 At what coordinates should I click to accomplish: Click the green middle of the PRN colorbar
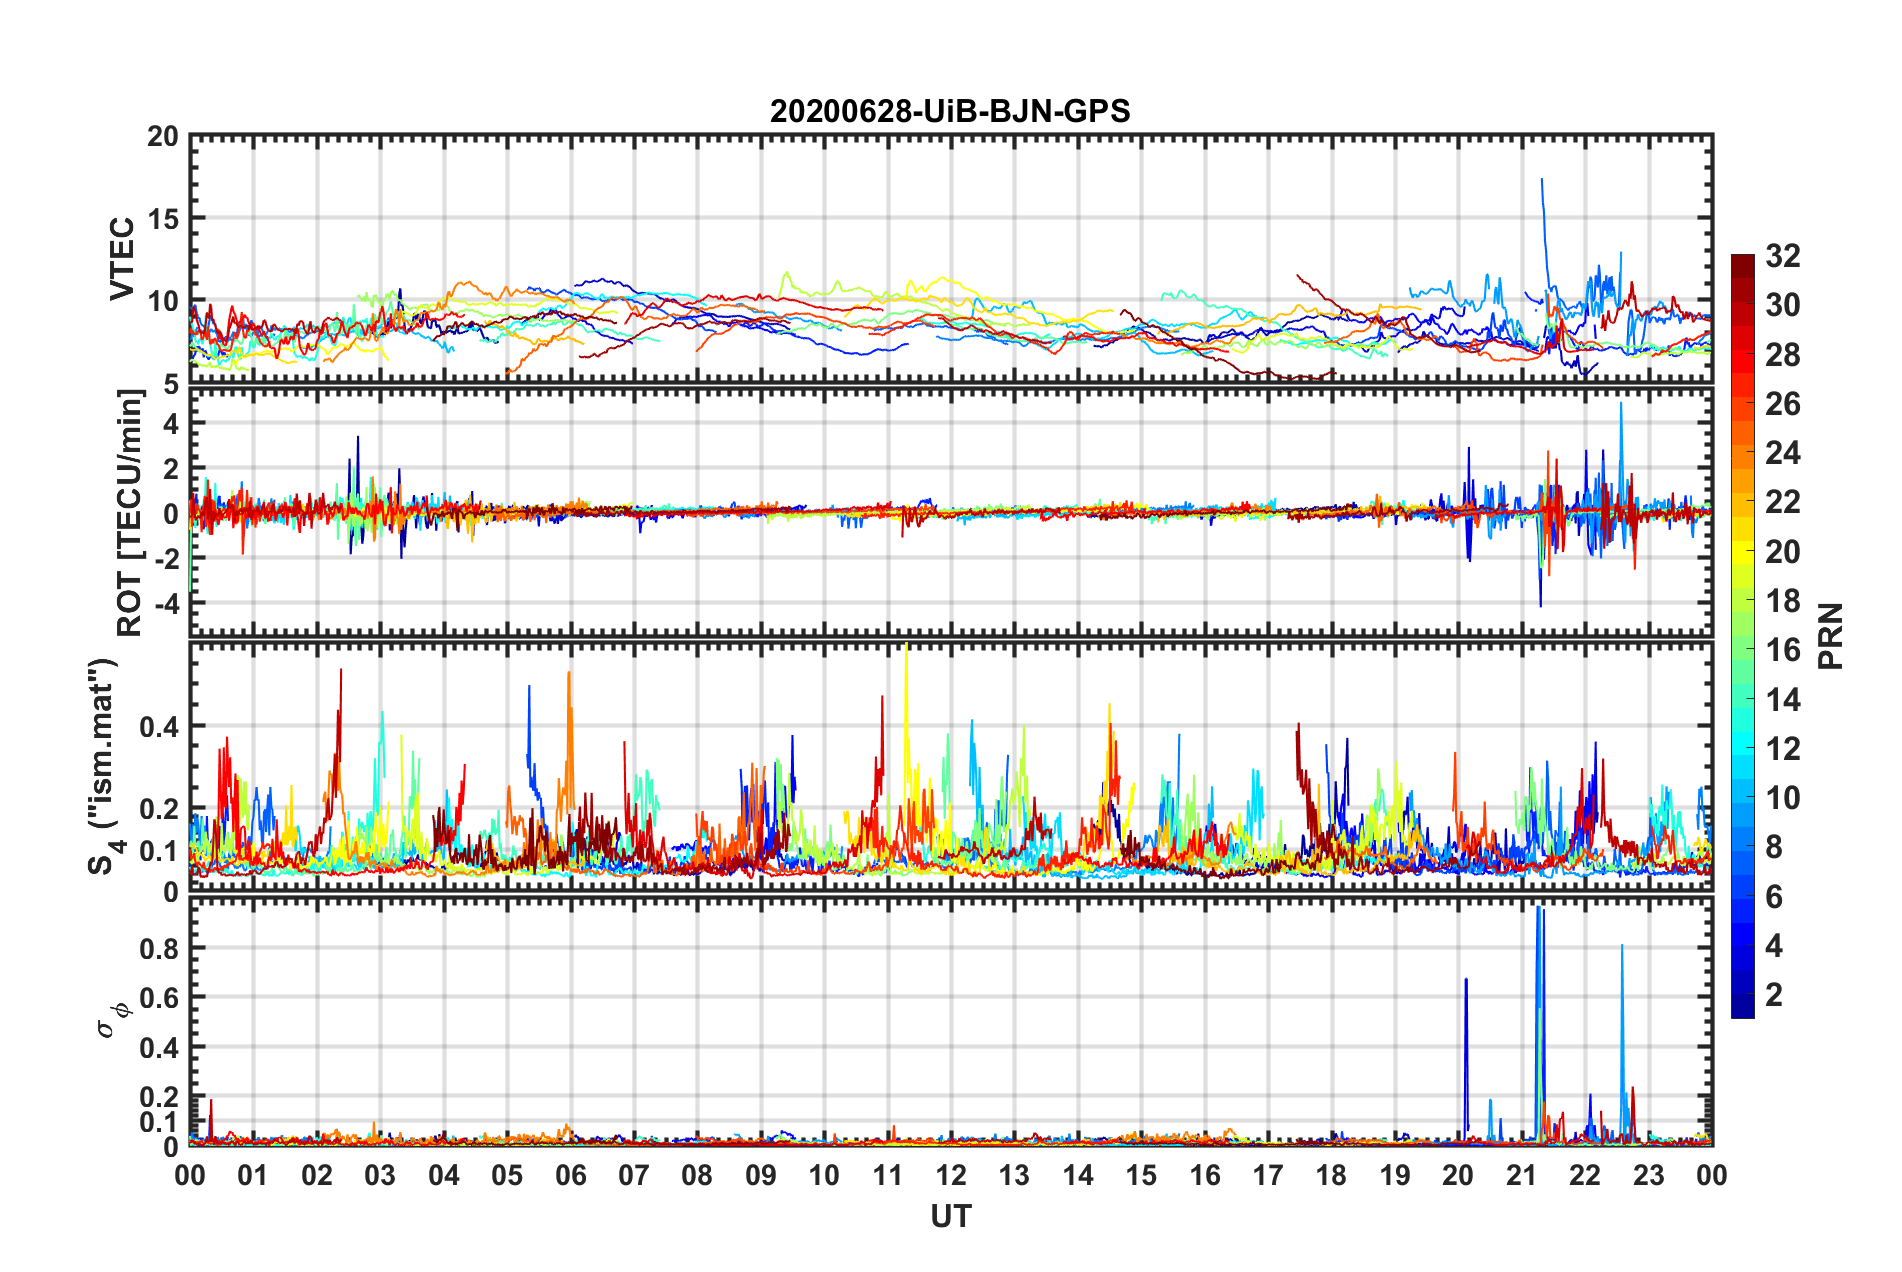tap(1742, 640)
